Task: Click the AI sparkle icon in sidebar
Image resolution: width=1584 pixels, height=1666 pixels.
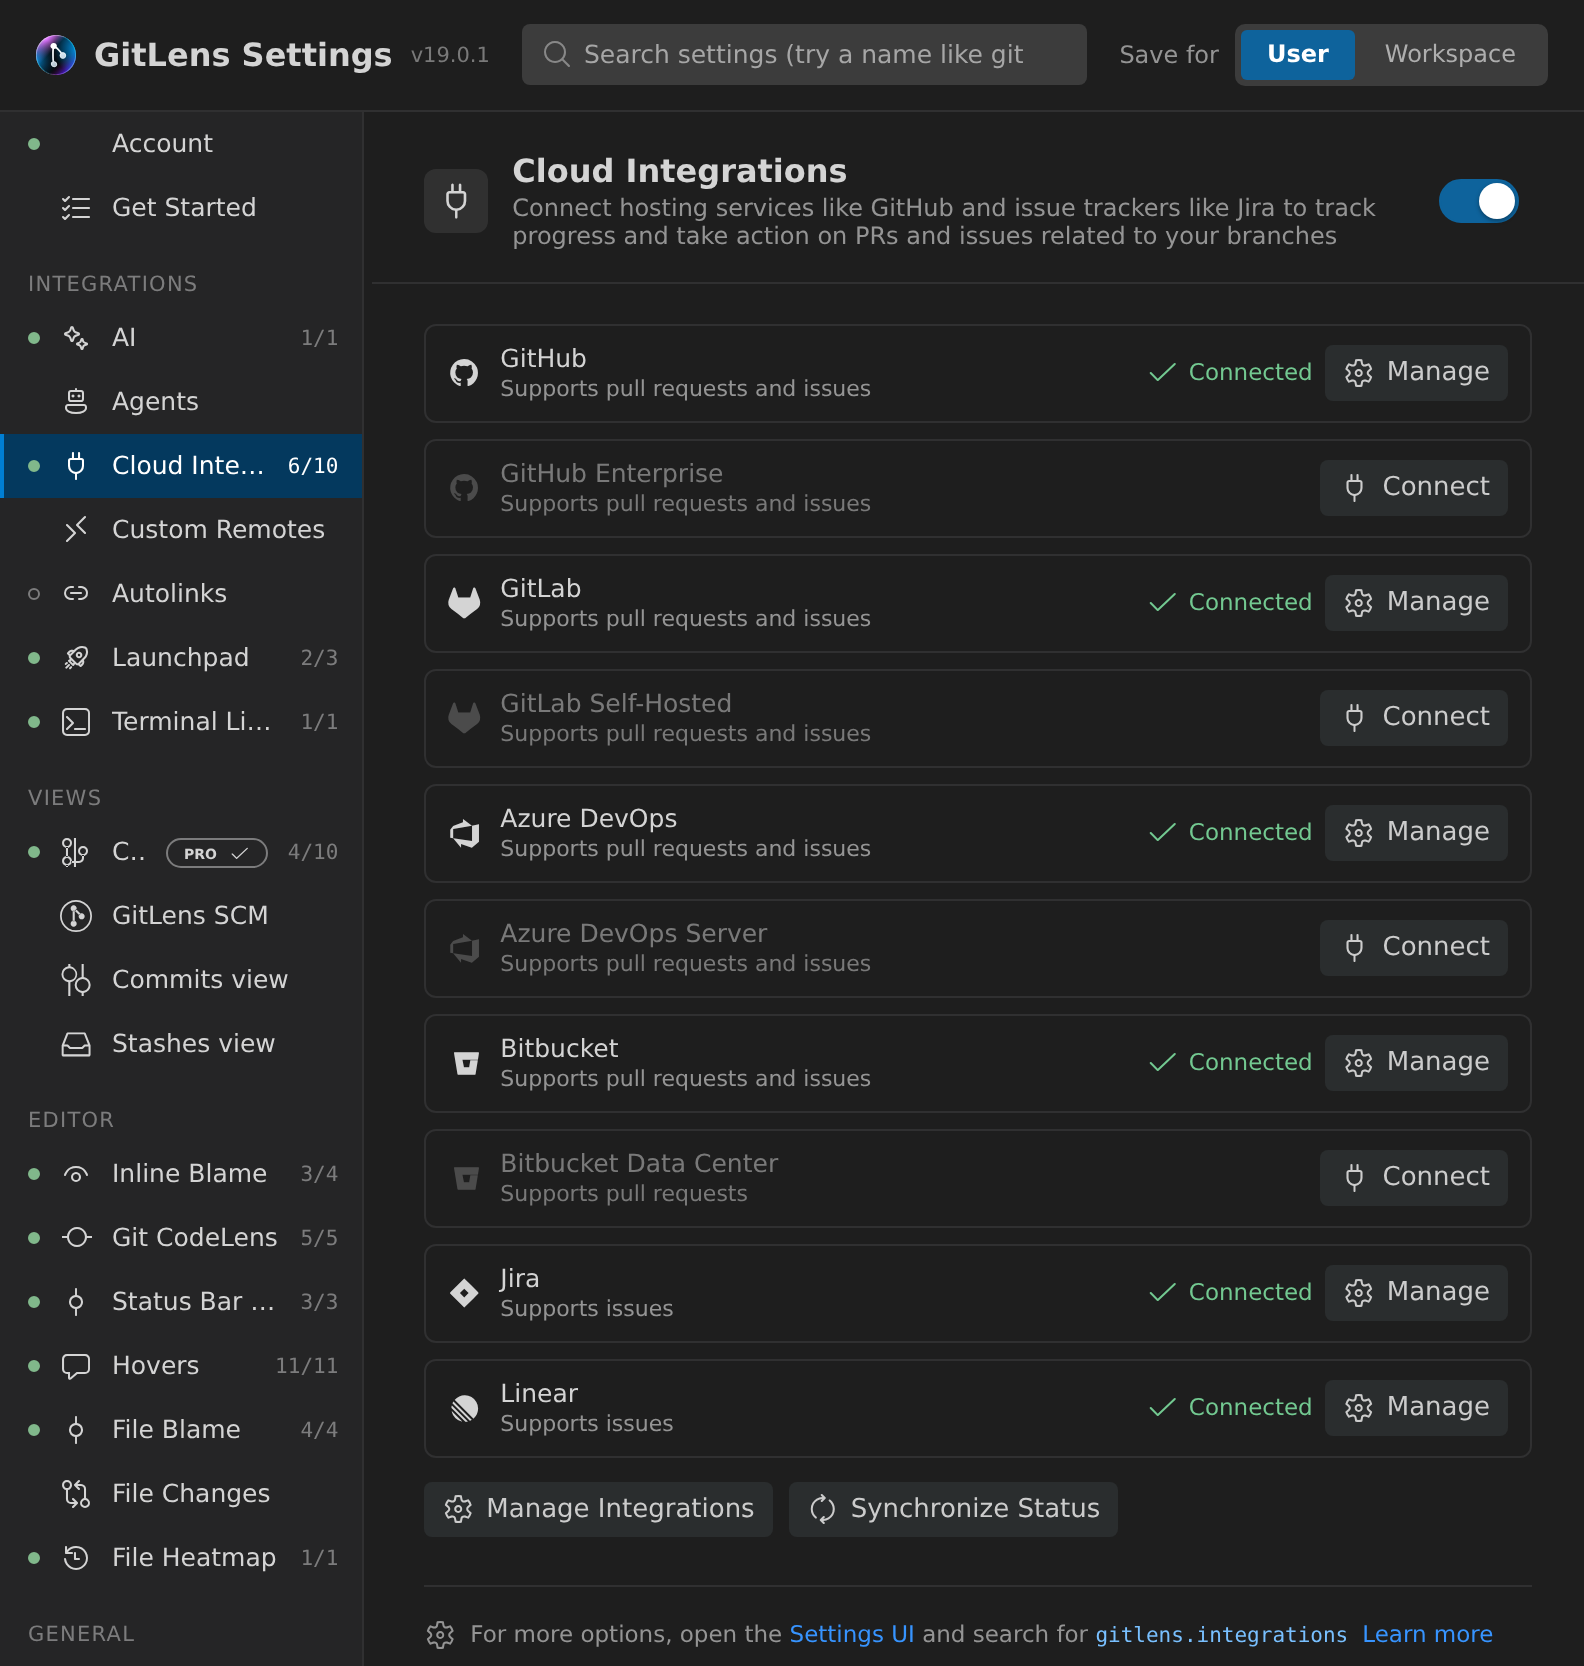Action: (x=76, y=338)
